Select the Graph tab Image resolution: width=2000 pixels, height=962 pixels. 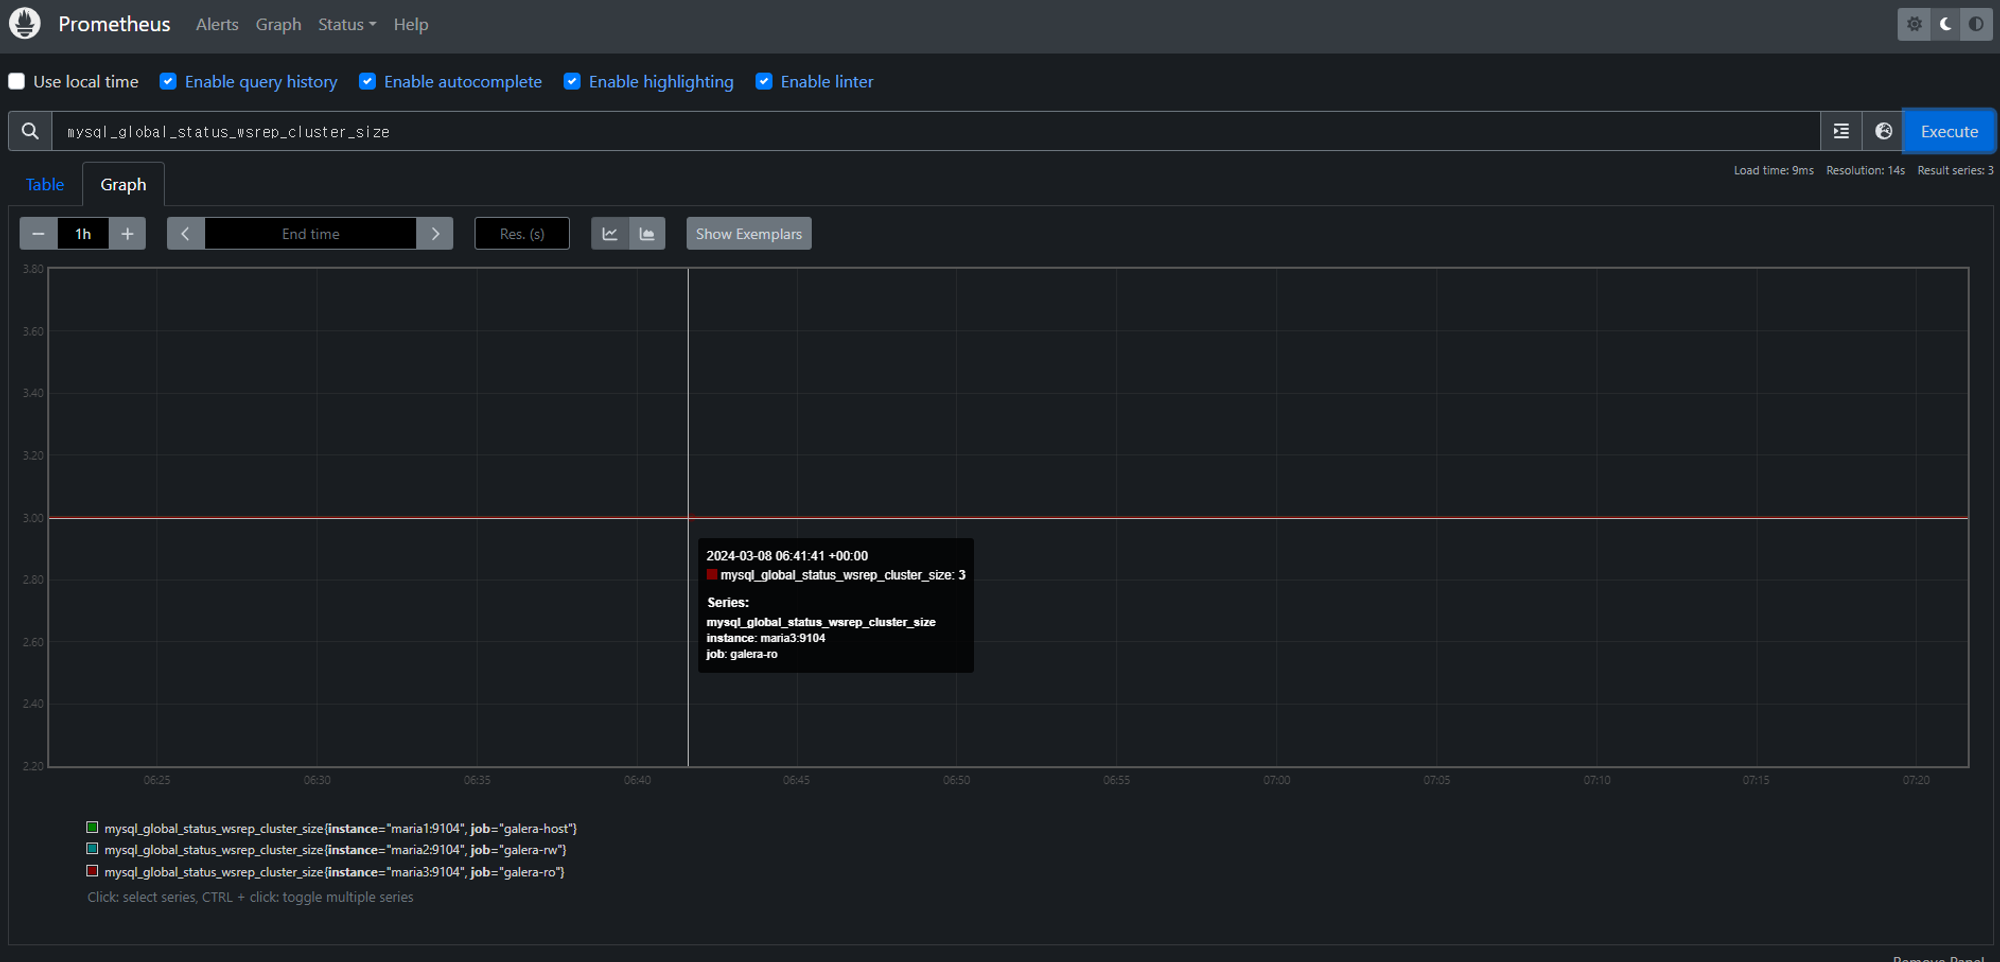pos(123,184)
